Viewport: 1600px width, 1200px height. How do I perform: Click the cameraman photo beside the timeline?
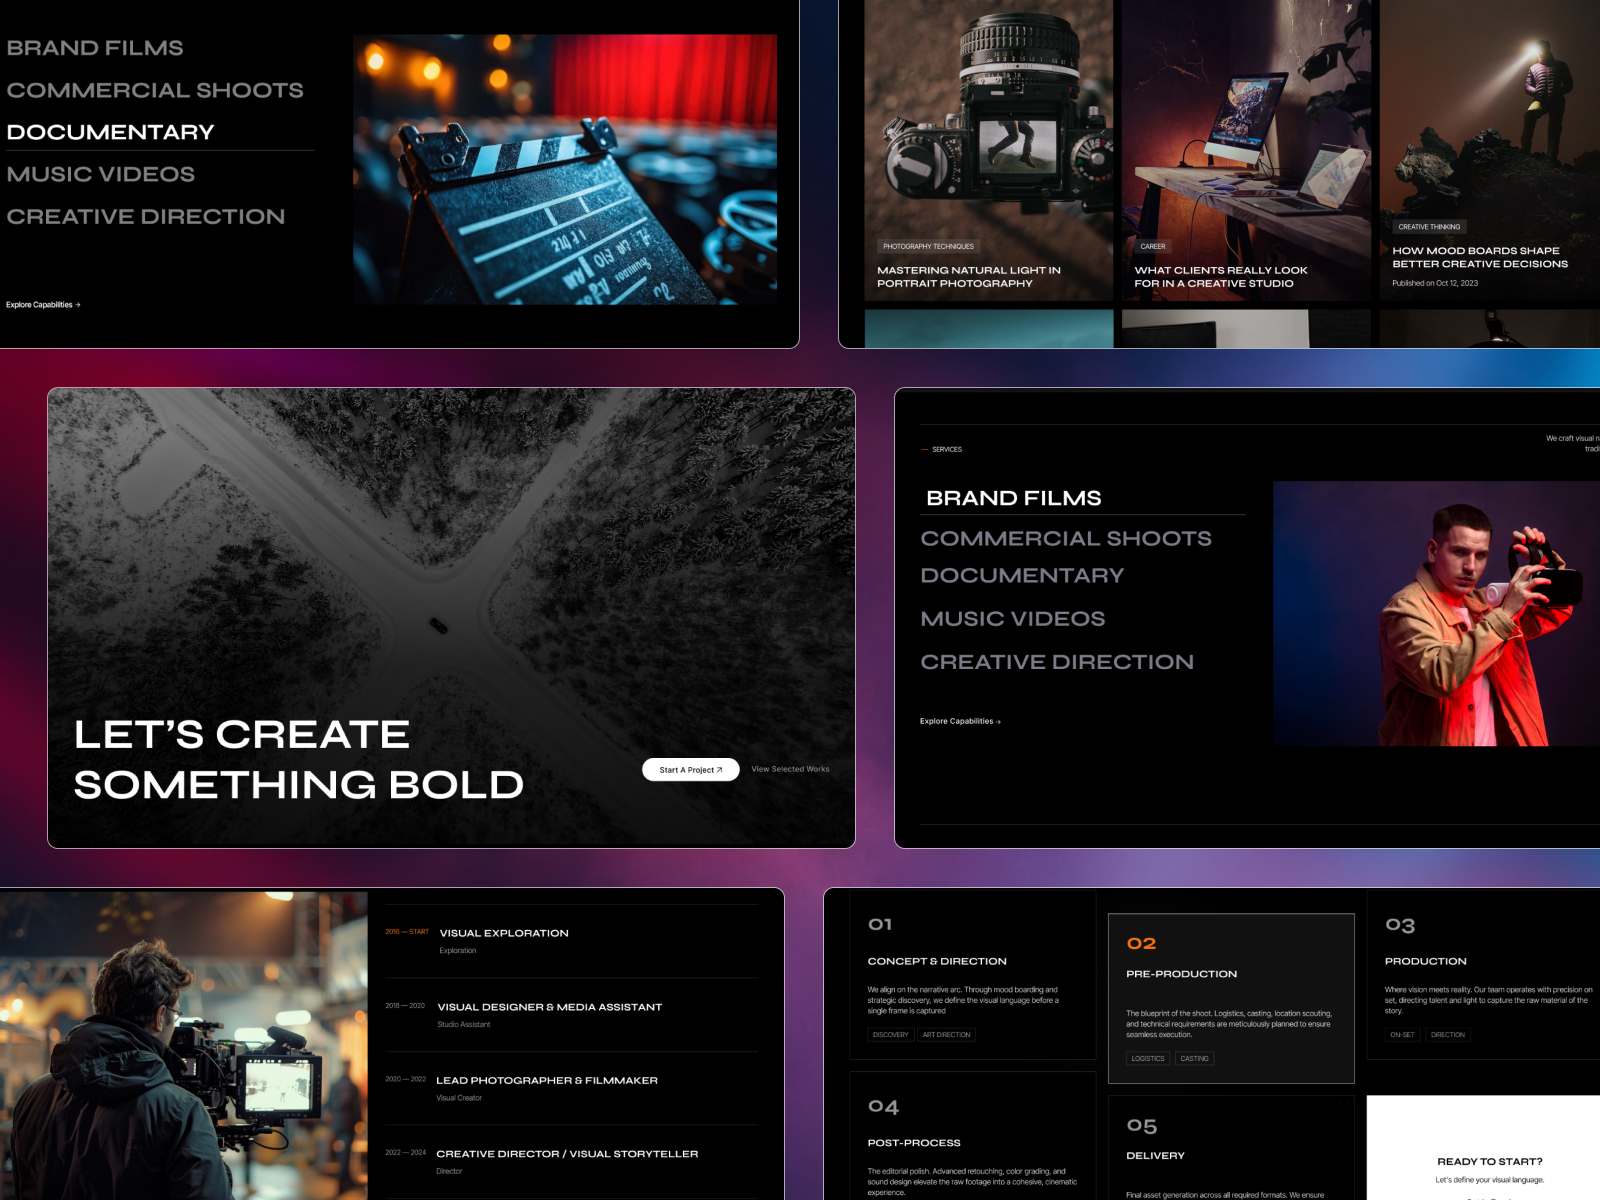pos(184,1046)
